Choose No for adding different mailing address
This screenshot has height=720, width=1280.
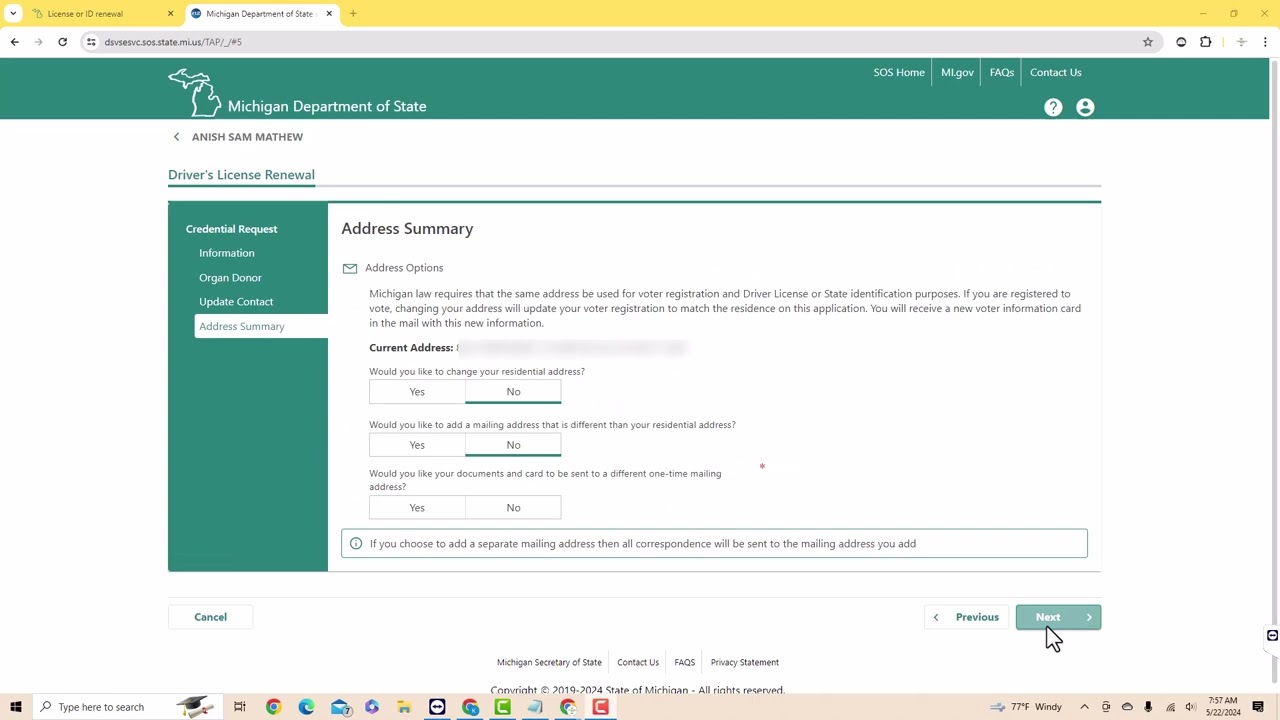(x=513, y=445)
